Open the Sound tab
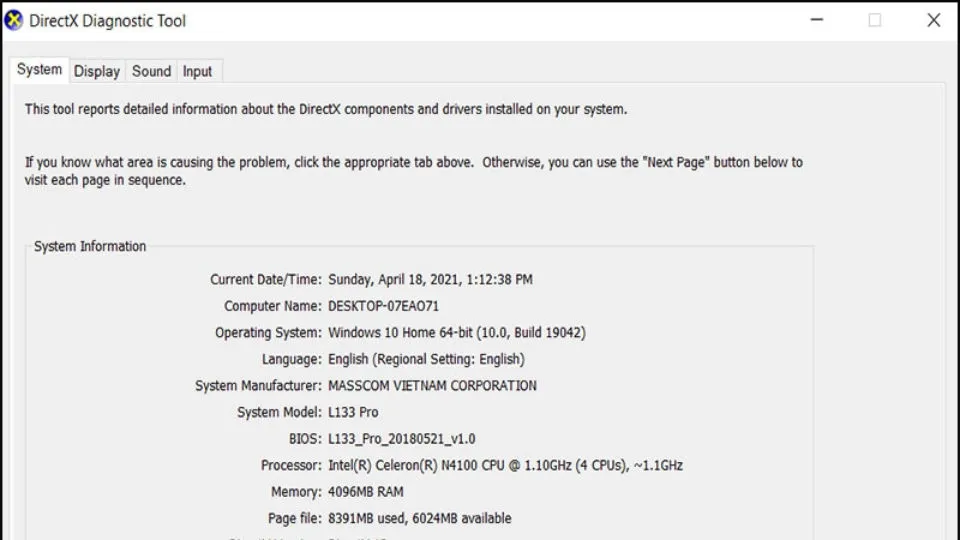This screenshot has width=960, height=540. pyautogui.click(x=151, y=71)
